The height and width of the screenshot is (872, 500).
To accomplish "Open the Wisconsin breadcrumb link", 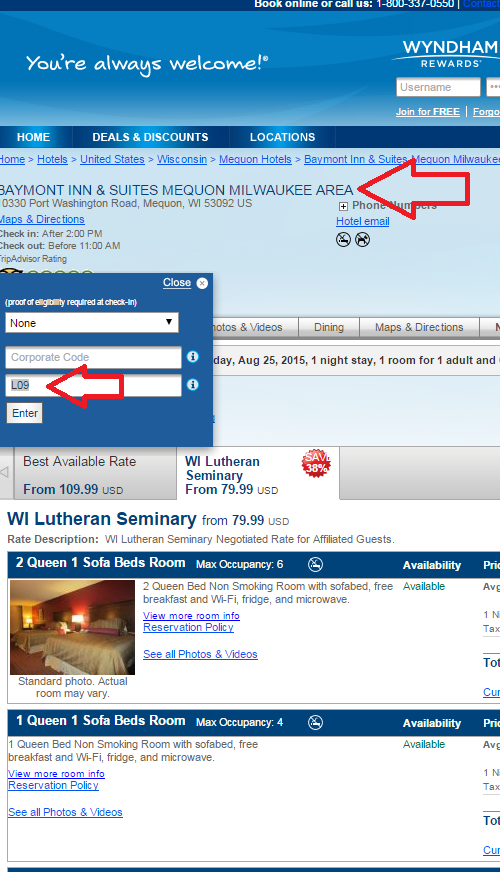I will coord(182,159).
